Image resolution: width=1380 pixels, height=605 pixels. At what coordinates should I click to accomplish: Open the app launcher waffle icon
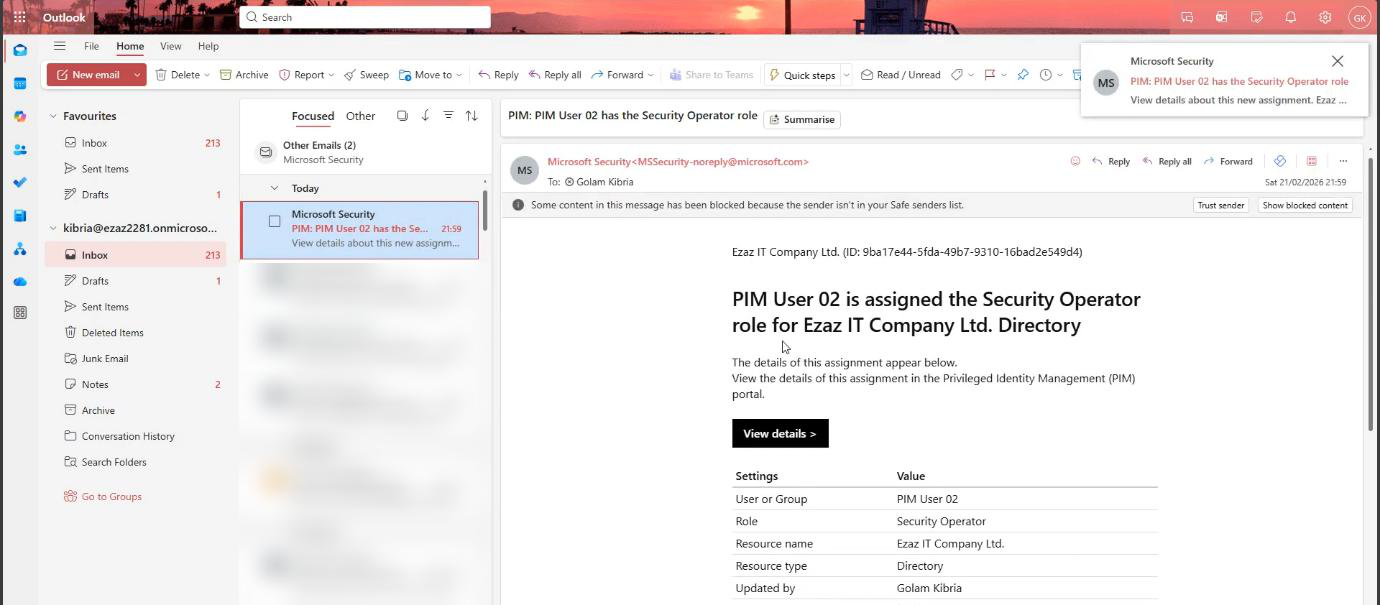(x=19, y=17)
